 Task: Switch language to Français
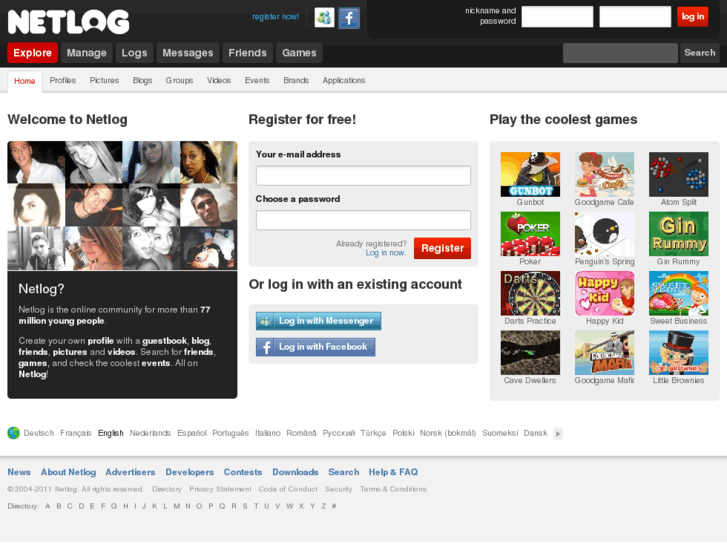76,433
